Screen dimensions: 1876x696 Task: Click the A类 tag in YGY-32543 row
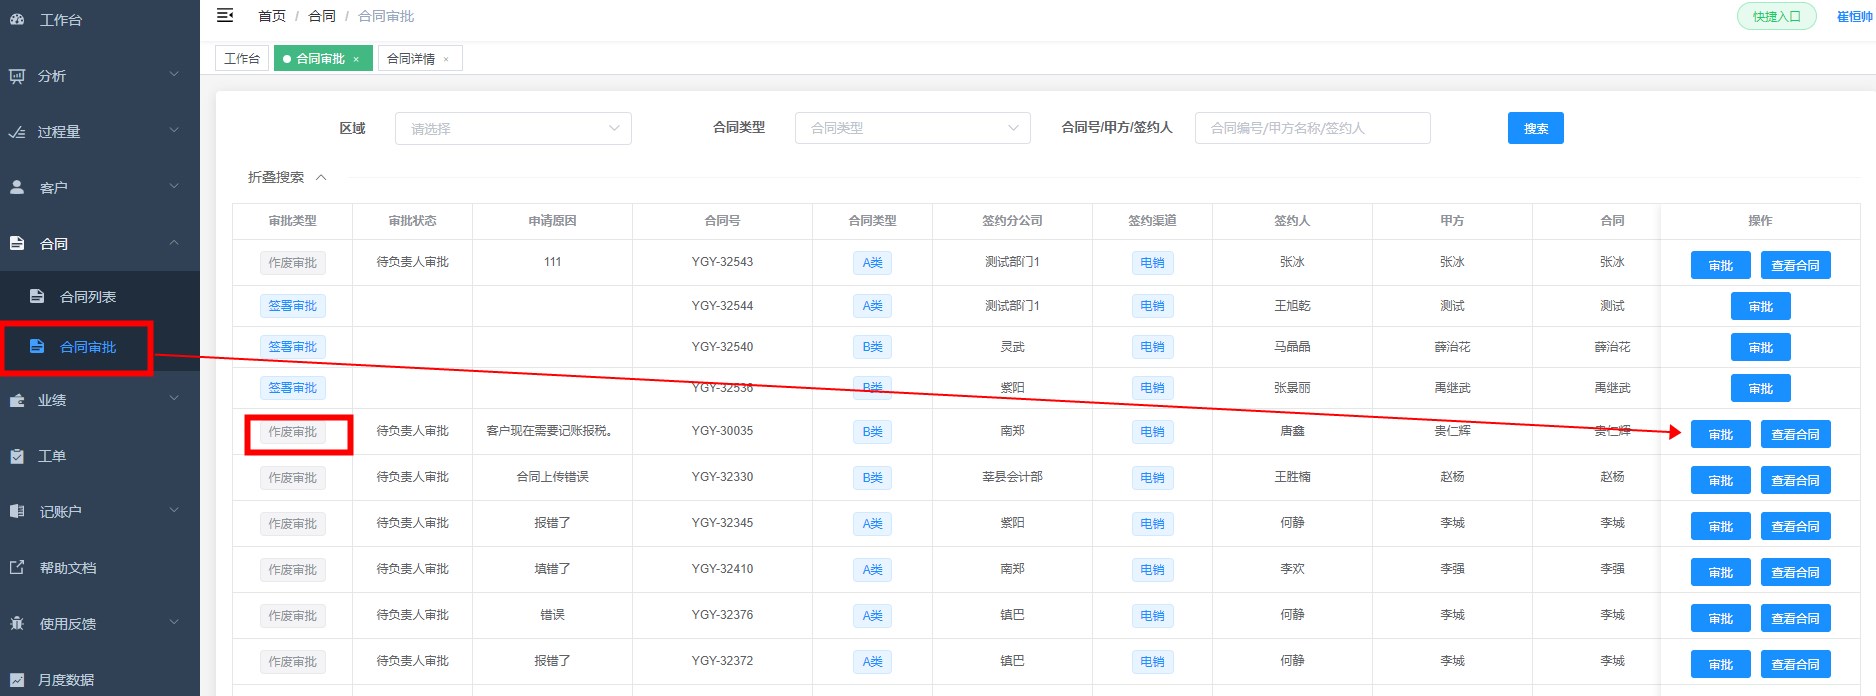tap(872, 263)
